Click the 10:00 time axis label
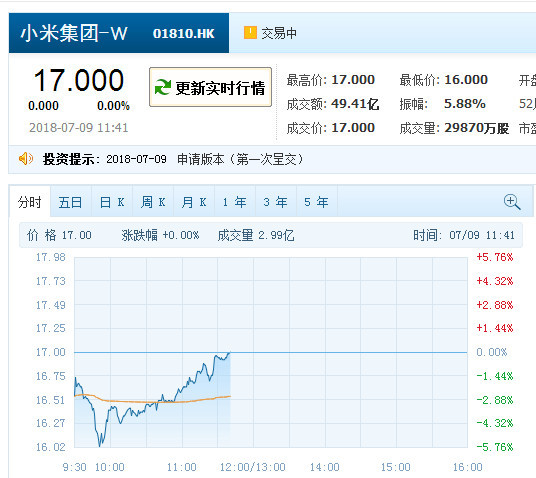 pyautogui.click(x=109, y=467)
